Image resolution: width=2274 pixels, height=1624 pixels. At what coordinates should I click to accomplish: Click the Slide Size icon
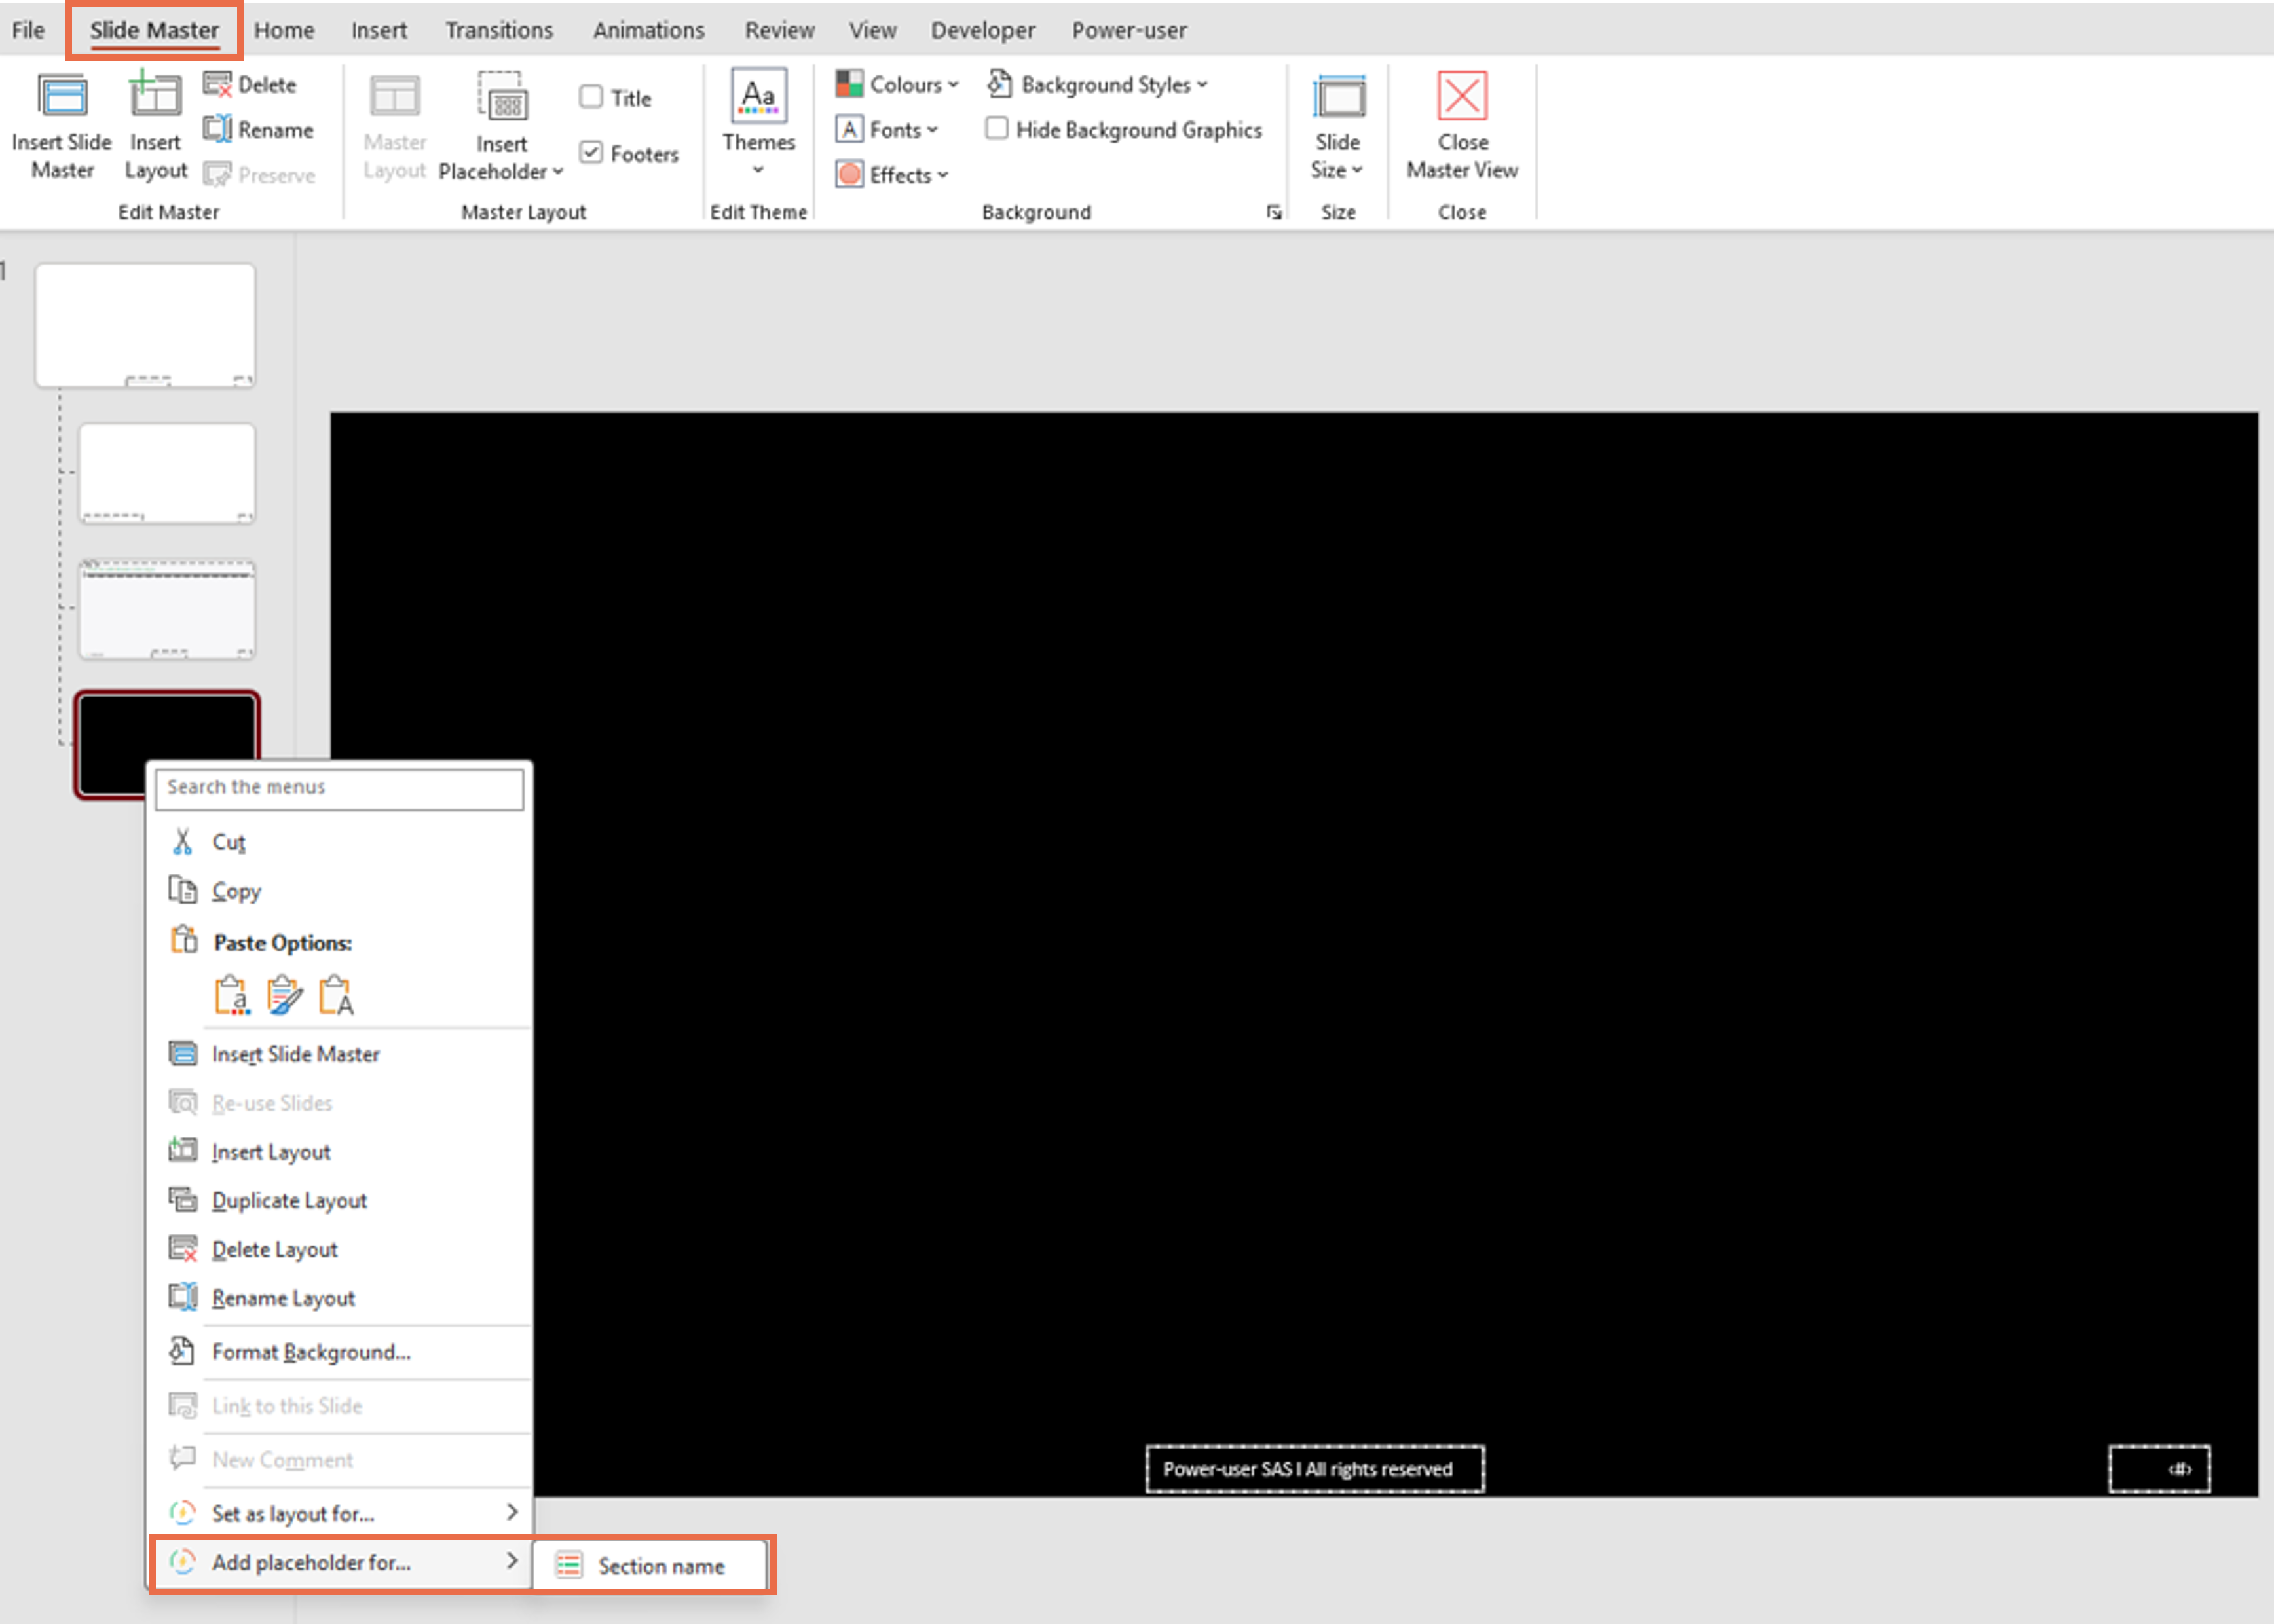(x=1338, y=98)
